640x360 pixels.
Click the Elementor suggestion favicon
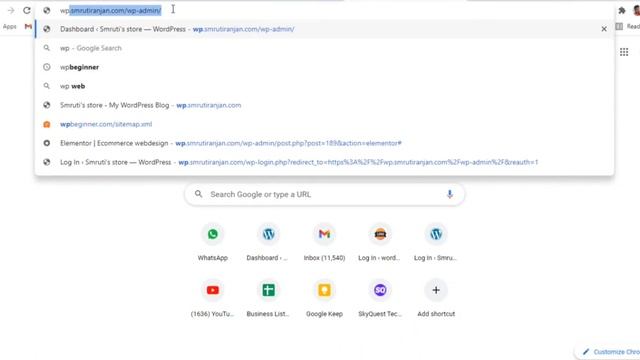(x=47, y=143)
